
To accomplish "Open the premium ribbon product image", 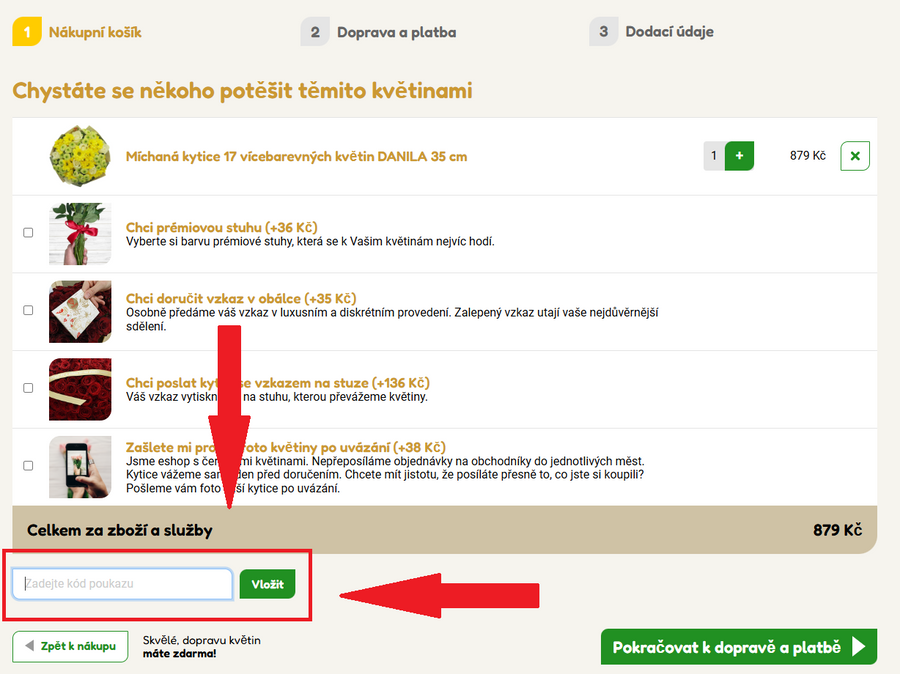I will tap(80, 233).
